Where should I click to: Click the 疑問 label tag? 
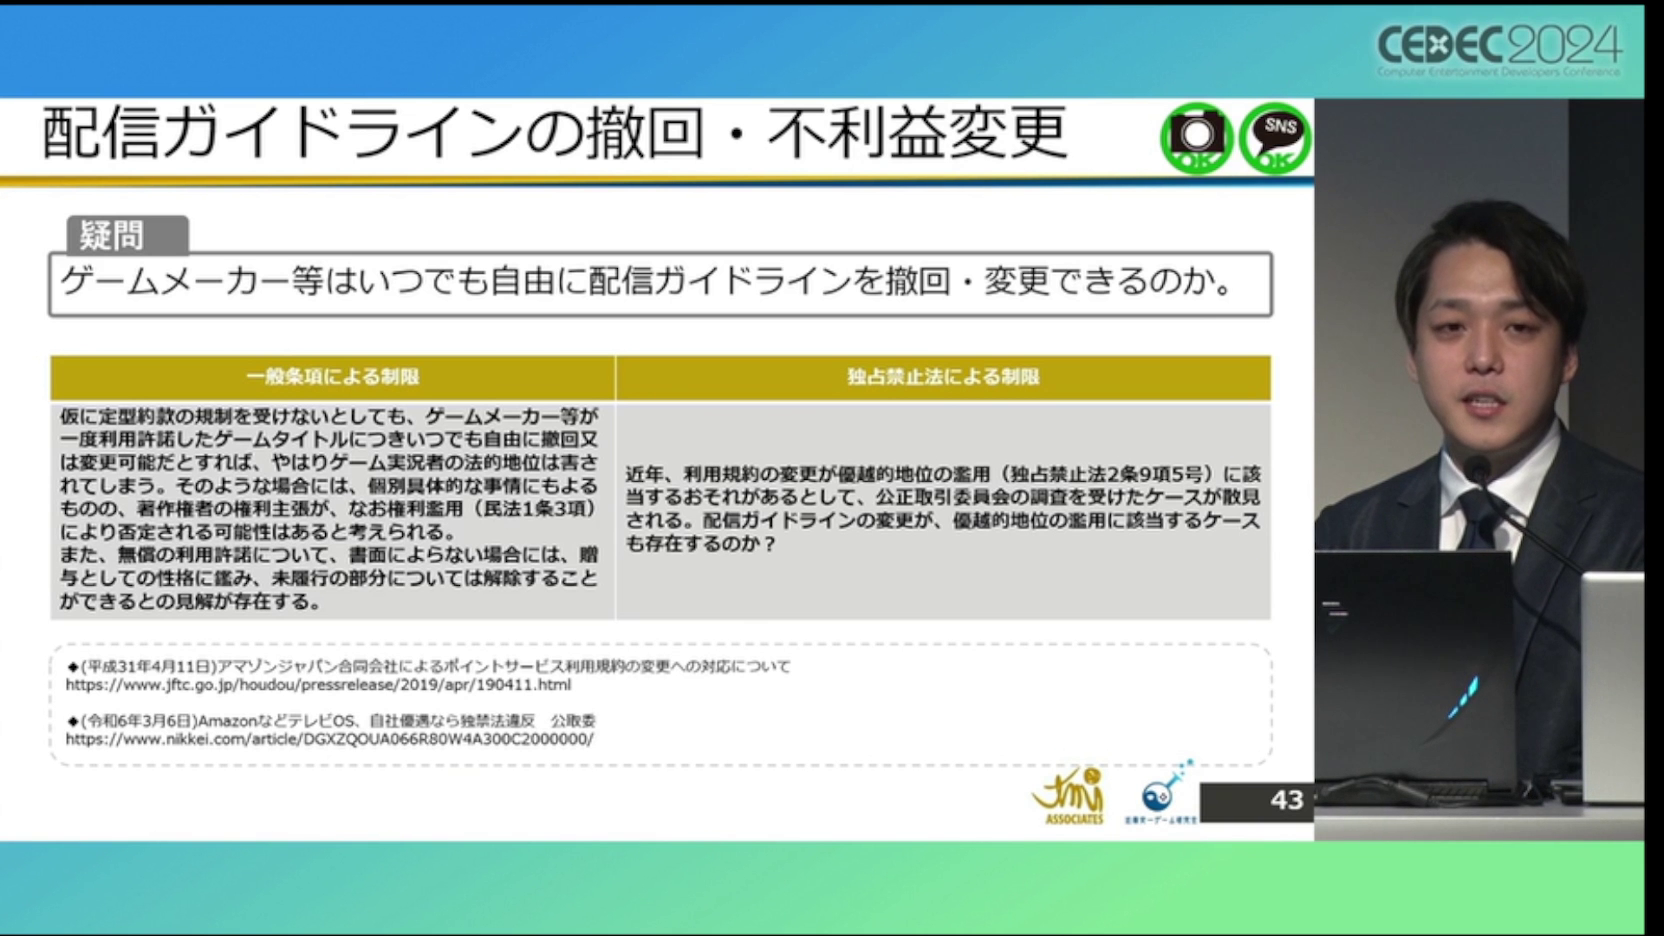coord(126,235)
